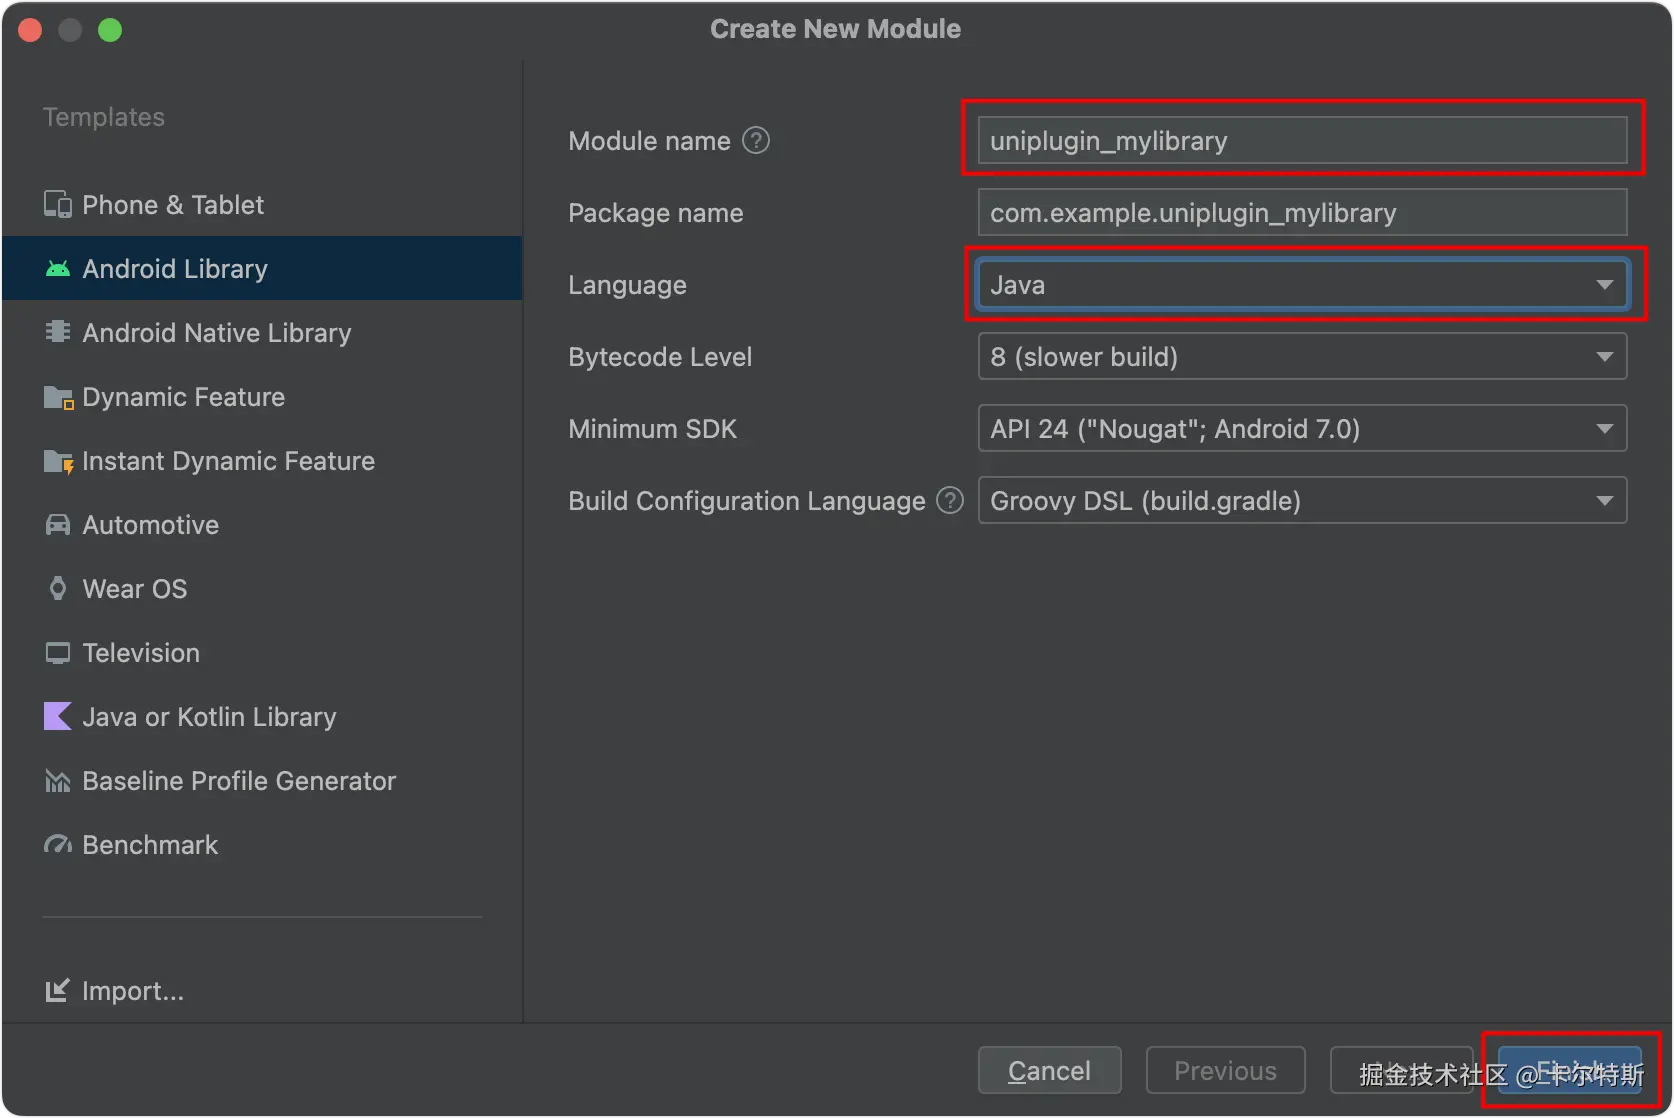The height and width of the screenshot is (1118, 1674).
Task: Choose the Android Native Library icon
Action: point(58,332)
